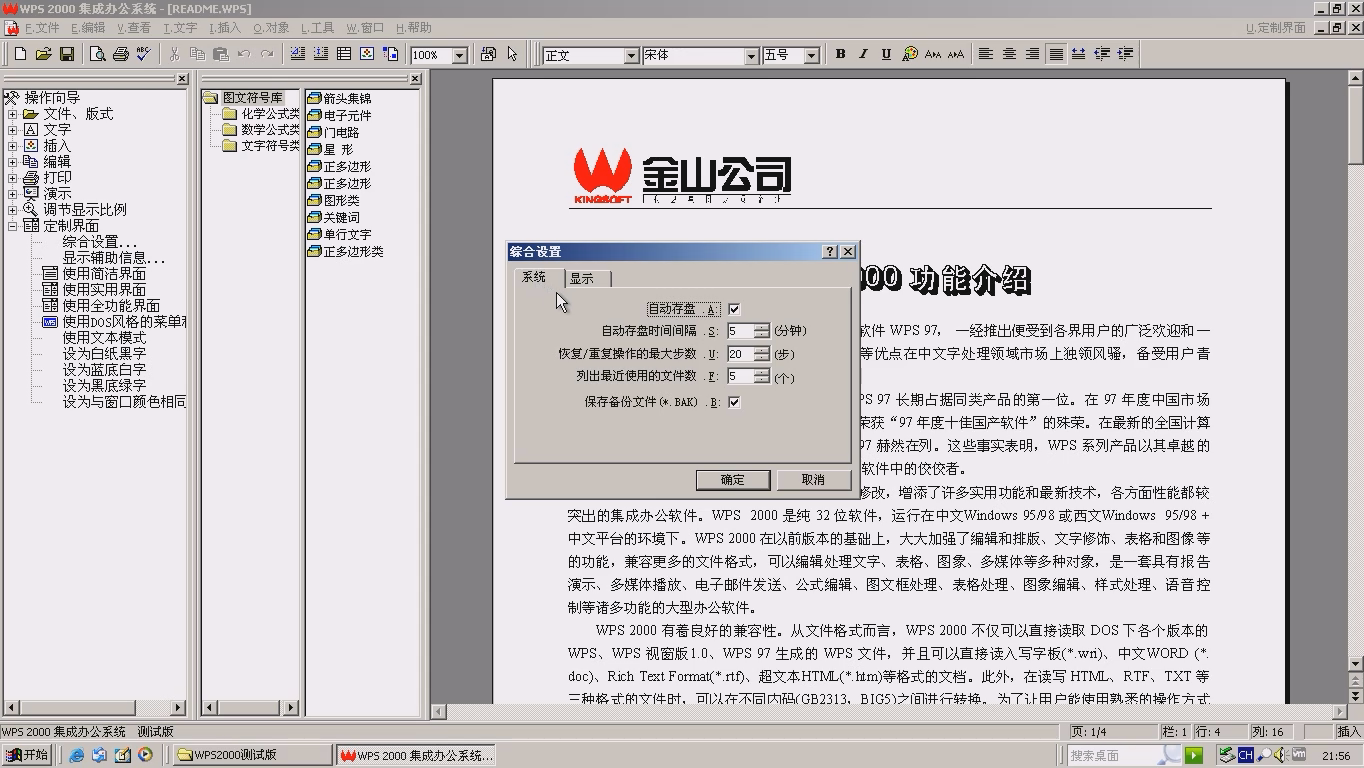Toggle the 自动存盘 checkbox
1364x768 pixels.
[x=734, y=309]
